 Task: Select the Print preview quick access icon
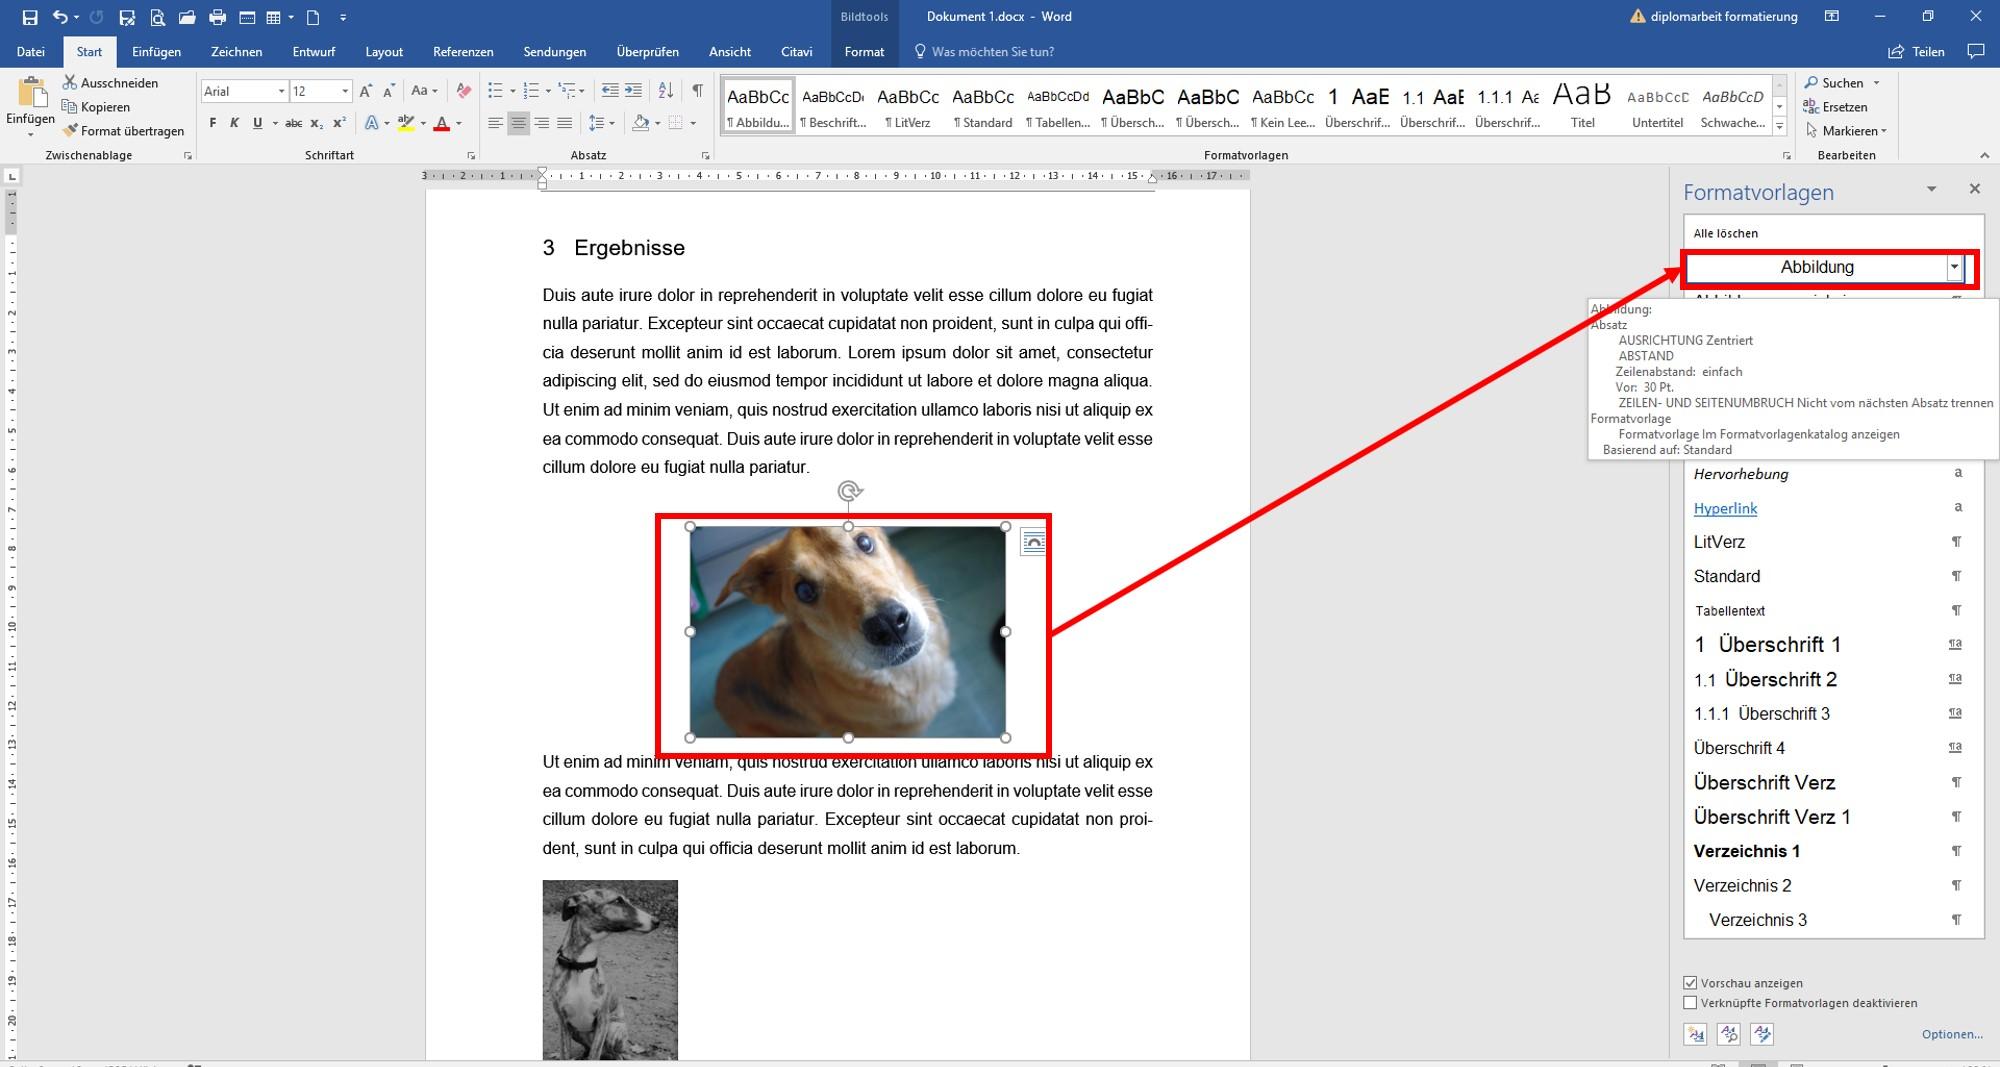point(156,16)
